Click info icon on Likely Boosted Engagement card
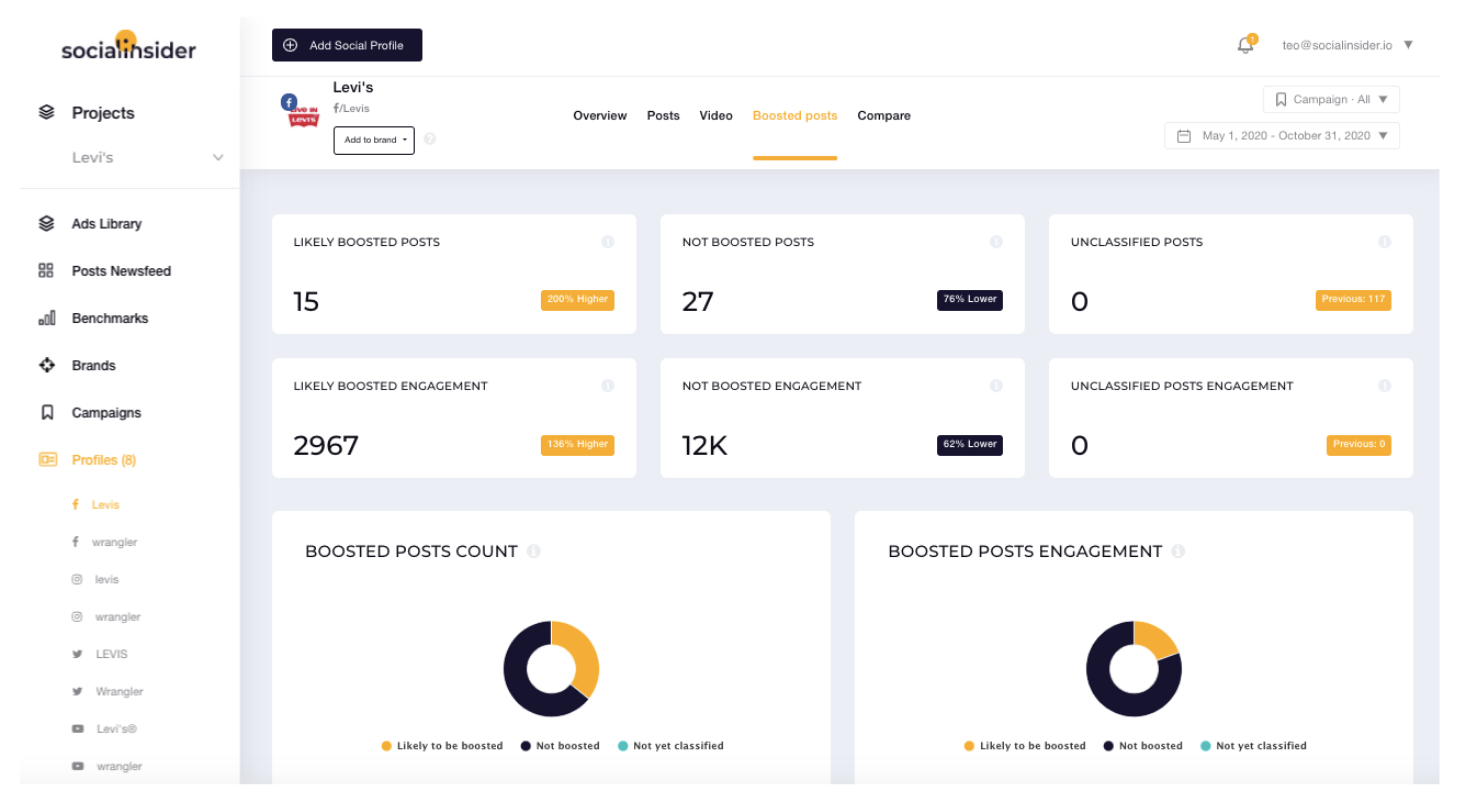The width and height of the screenshot is (1460, 800). [x=607, y=386]
